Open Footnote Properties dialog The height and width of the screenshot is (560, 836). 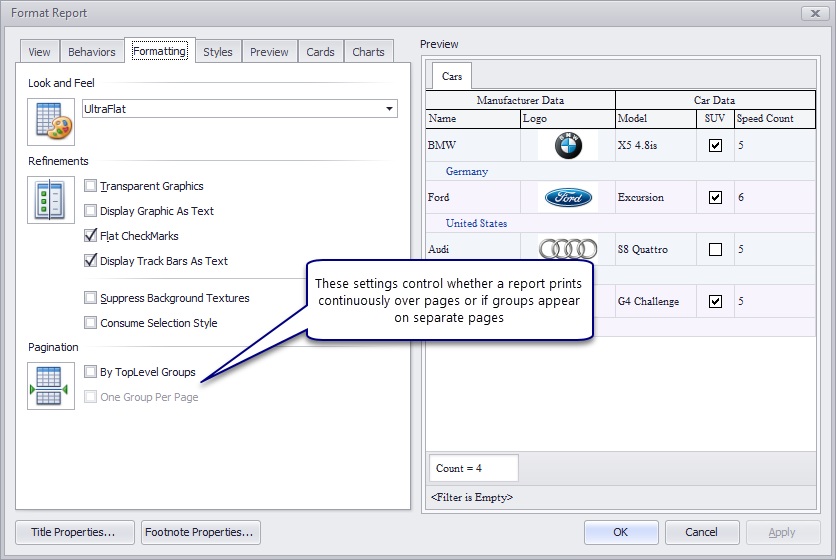pos(201,532)
